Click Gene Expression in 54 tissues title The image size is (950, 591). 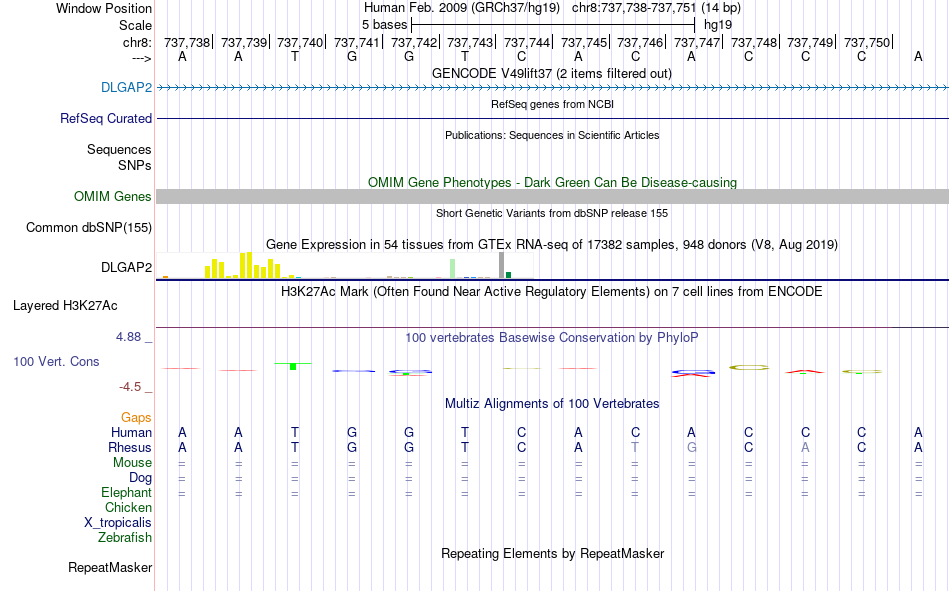tap(552, 244)
